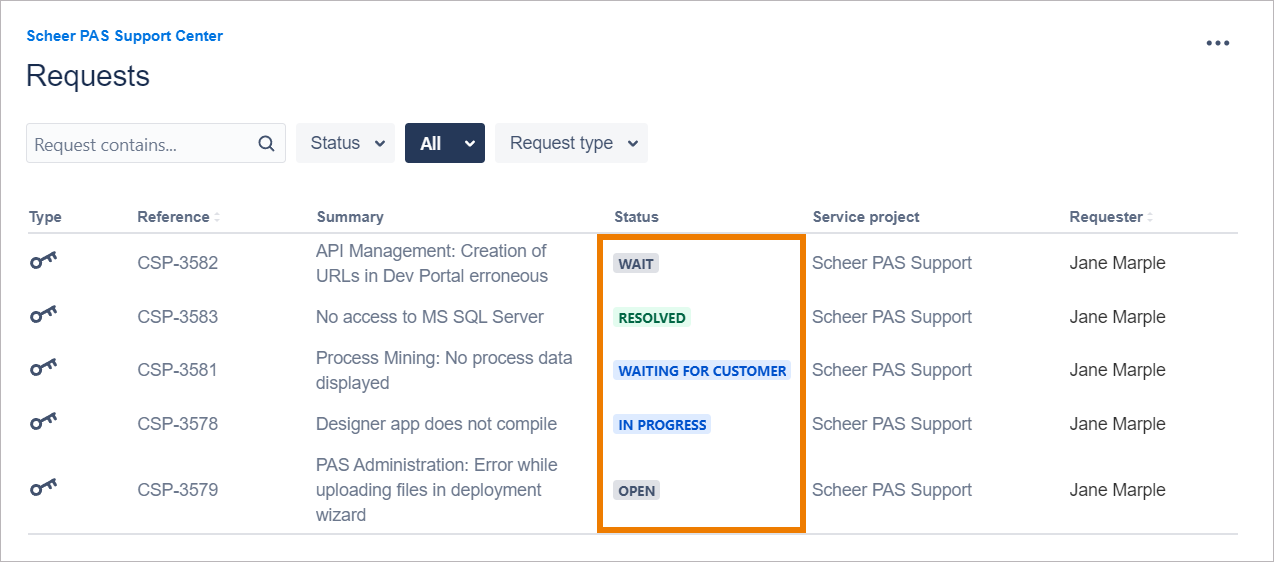Click the key icon for CSP-3581
The image size is (1274, 562).
click(43, 370)
